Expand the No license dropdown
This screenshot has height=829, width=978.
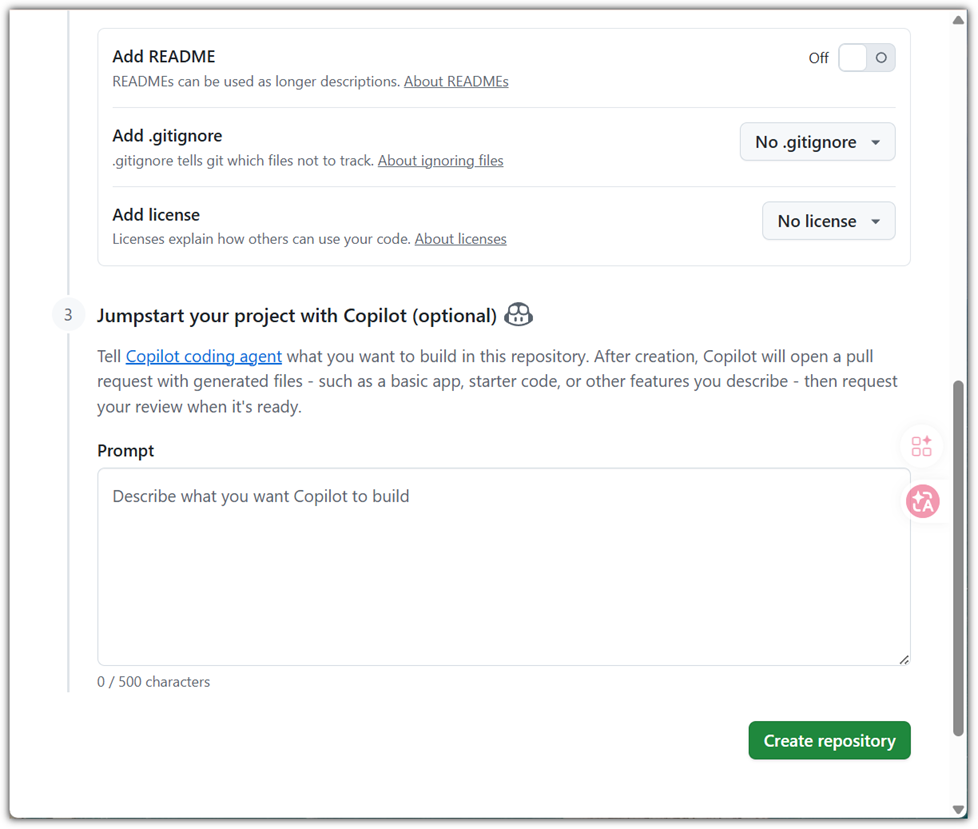click(x=828, y=221)
